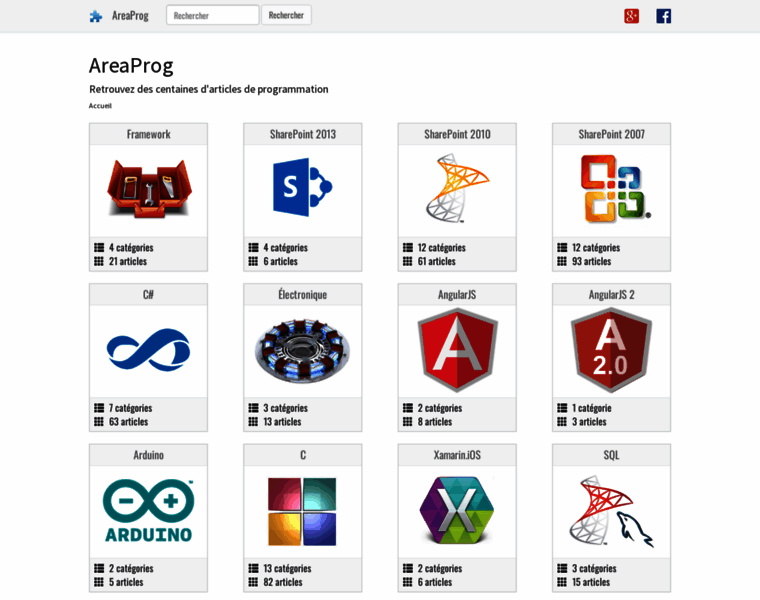This screenshot has height=600, width=760.
Task: Open the SQL card title
Action: click(x=611, y=455)
